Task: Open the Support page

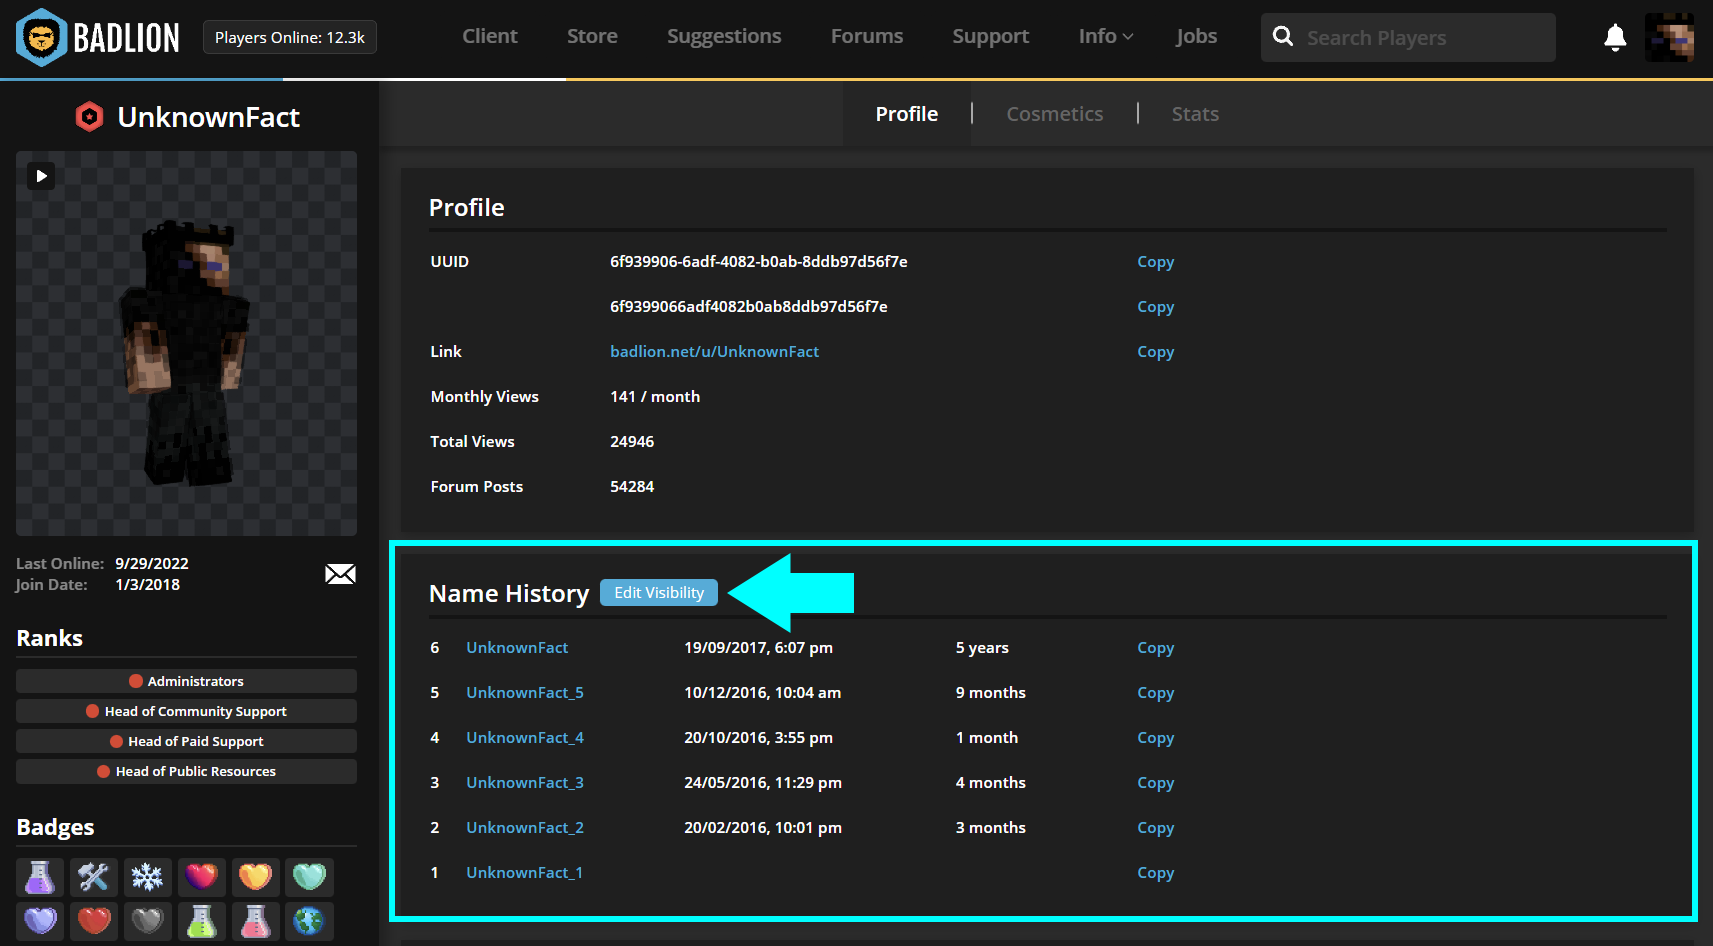Action: (x=990, y=37)
